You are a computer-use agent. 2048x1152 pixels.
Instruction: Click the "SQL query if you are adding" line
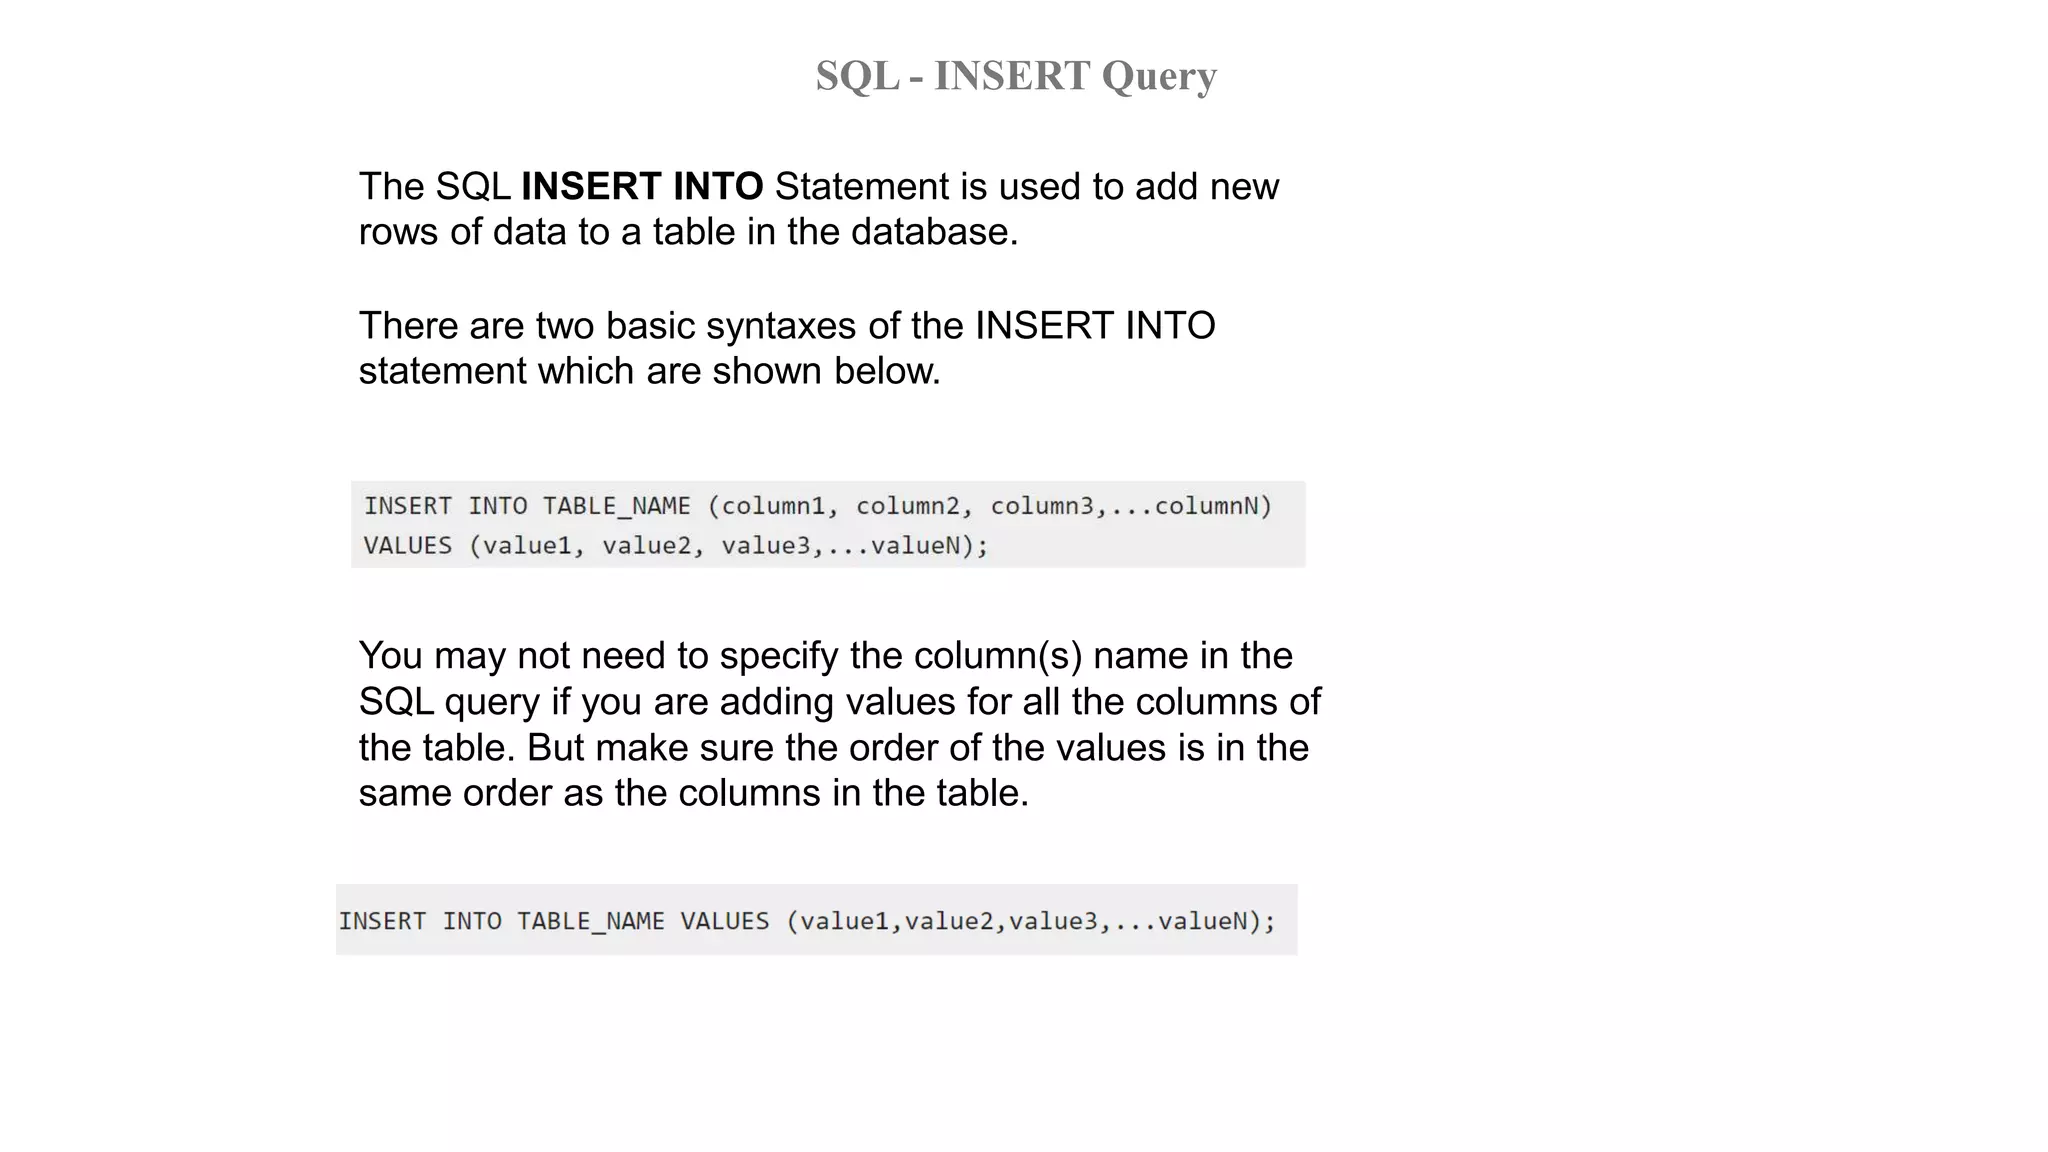coord(839,702)
